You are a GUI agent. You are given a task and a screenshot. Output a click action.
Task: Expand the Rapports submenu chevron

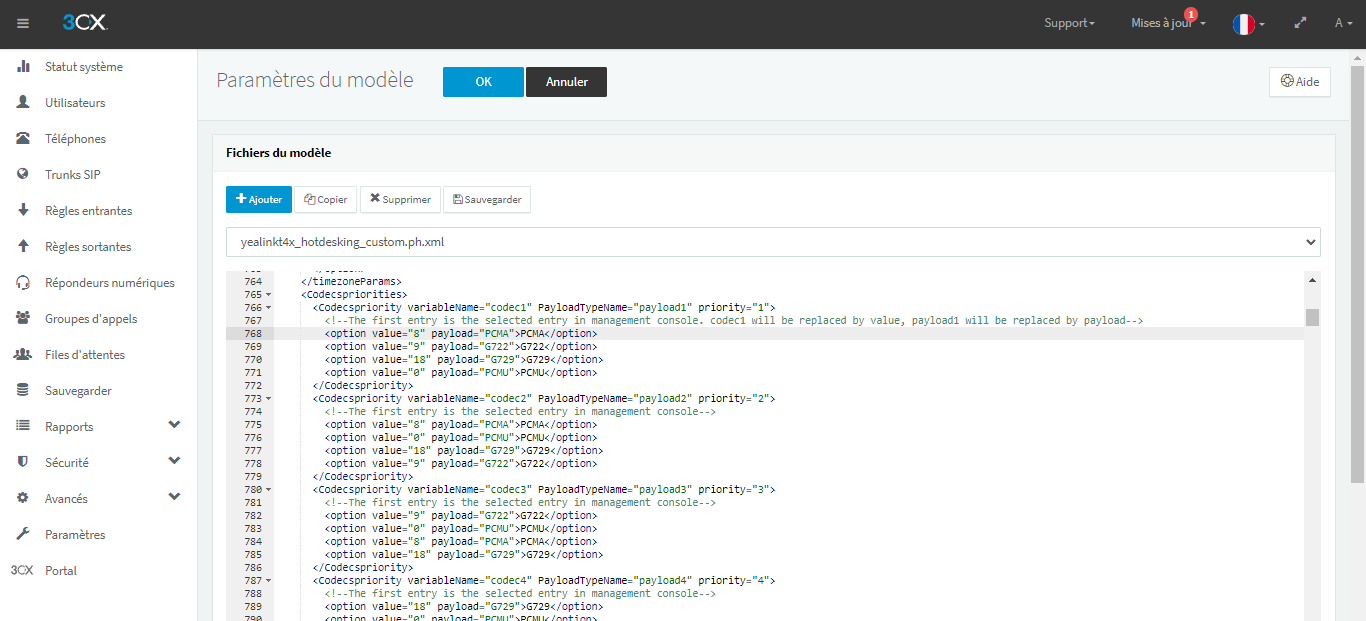pos(175,425)
